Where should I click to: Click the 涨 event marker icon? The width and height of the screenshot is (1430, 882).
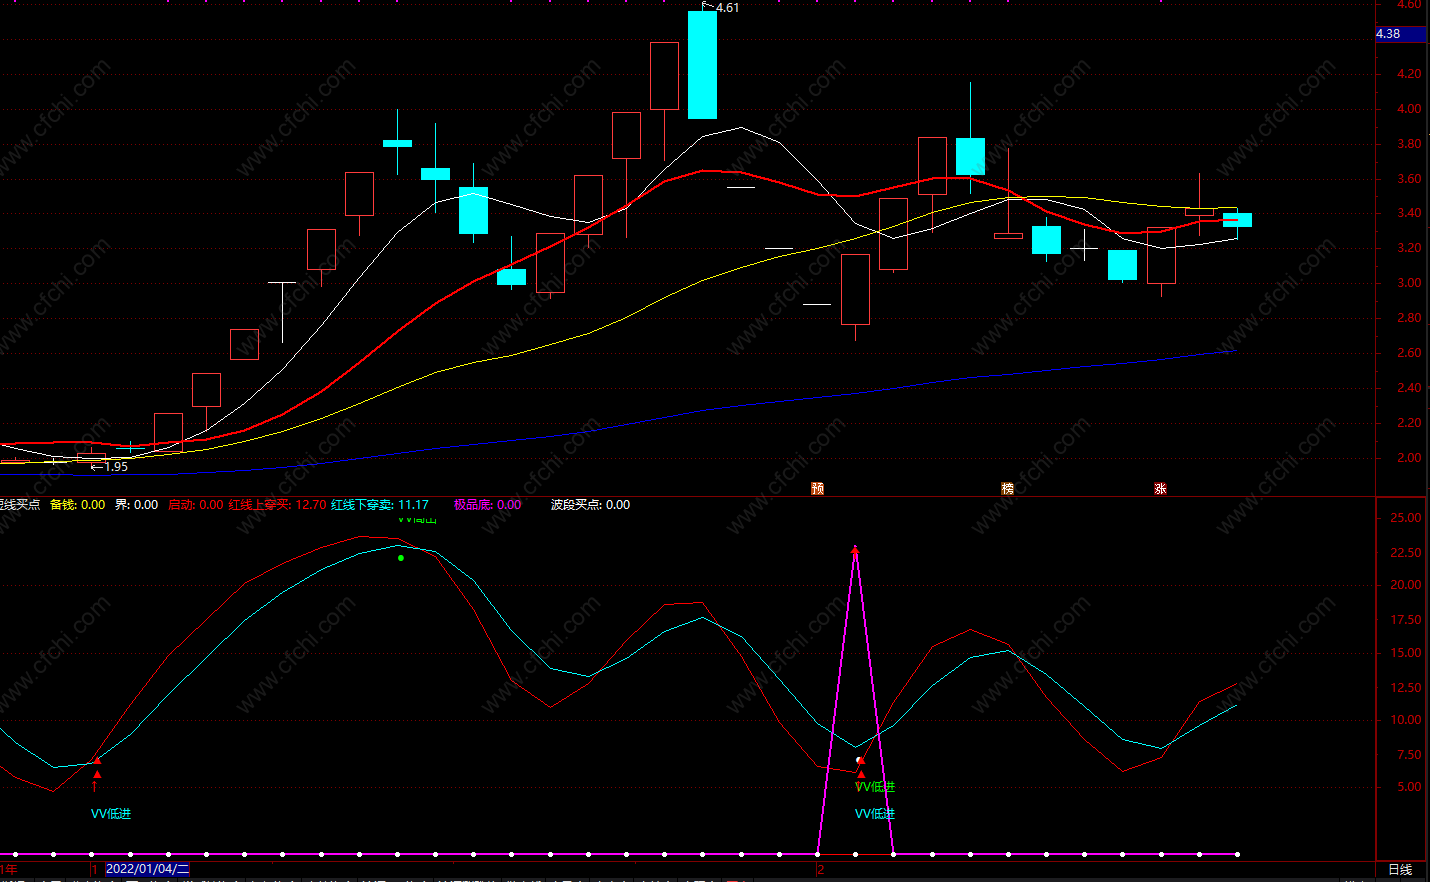click(x=1160, y=489)
